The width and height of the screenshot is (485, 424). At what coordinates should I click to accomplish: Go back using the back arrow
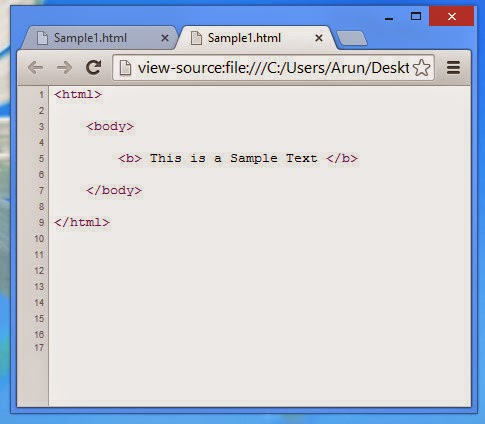(36, 68)
